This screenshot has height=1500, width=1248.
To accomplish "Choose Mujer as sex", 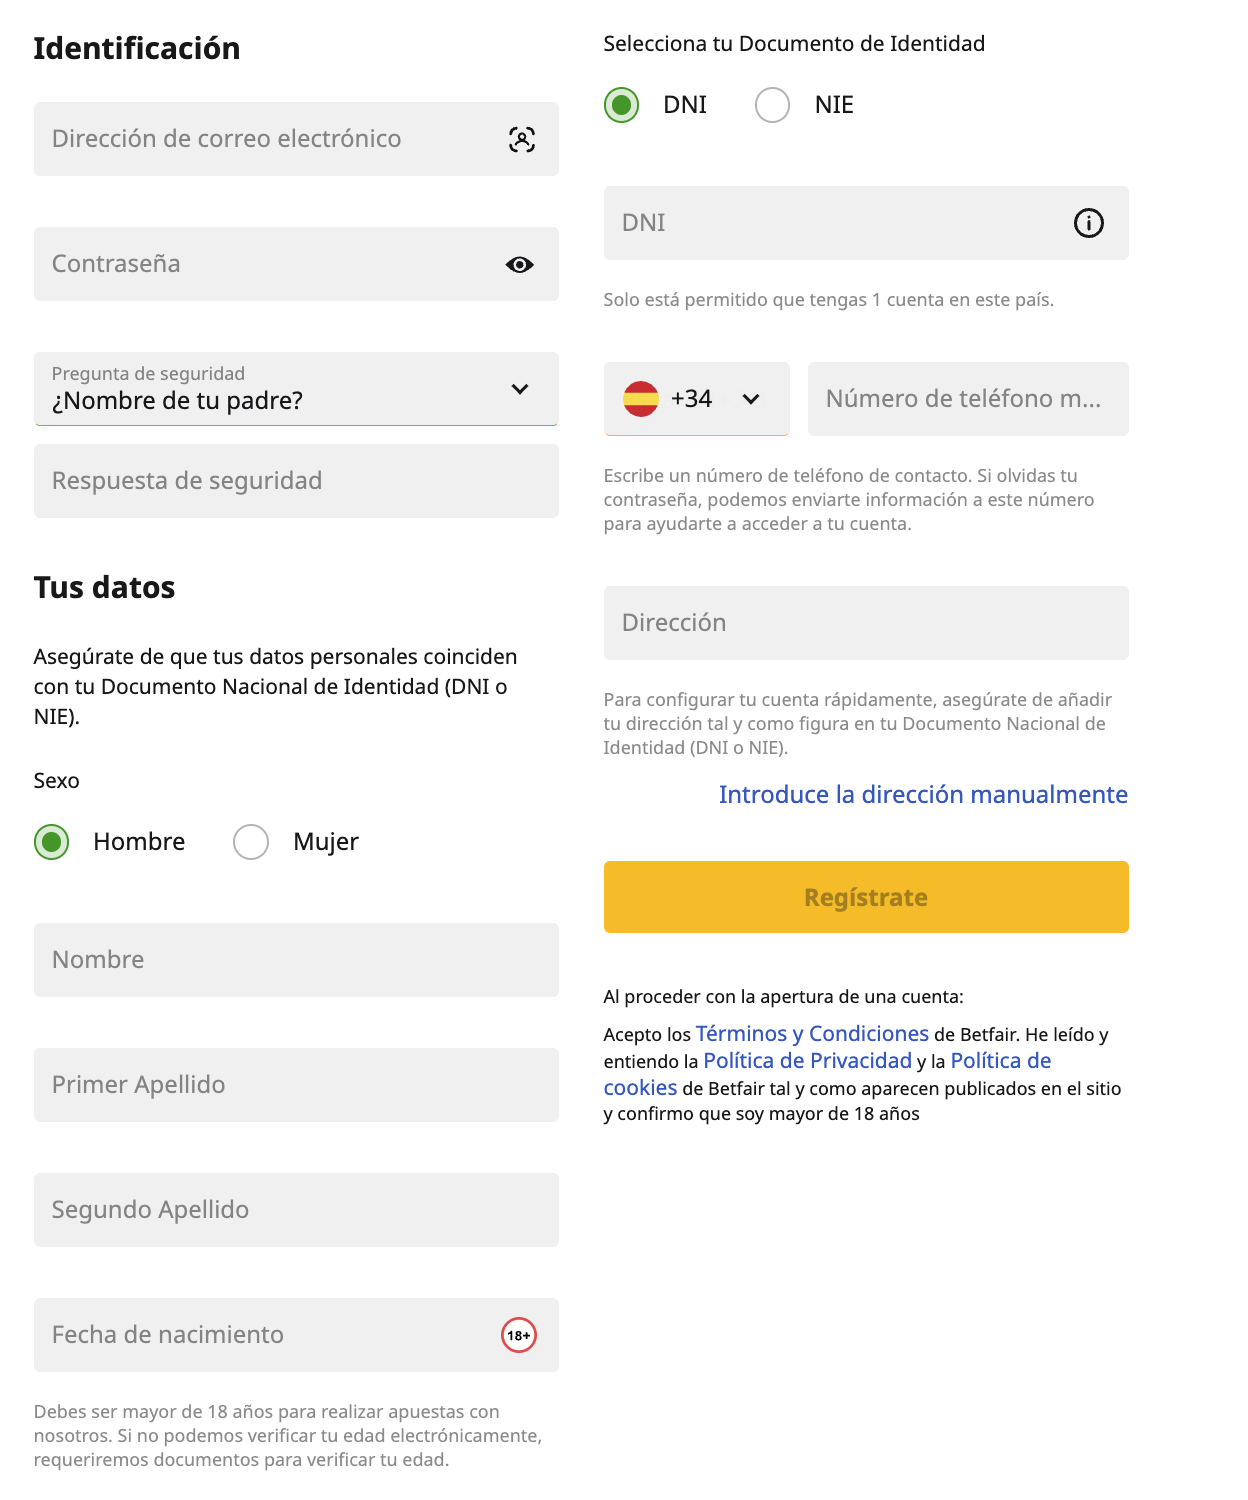I will (x=251, y=842).
